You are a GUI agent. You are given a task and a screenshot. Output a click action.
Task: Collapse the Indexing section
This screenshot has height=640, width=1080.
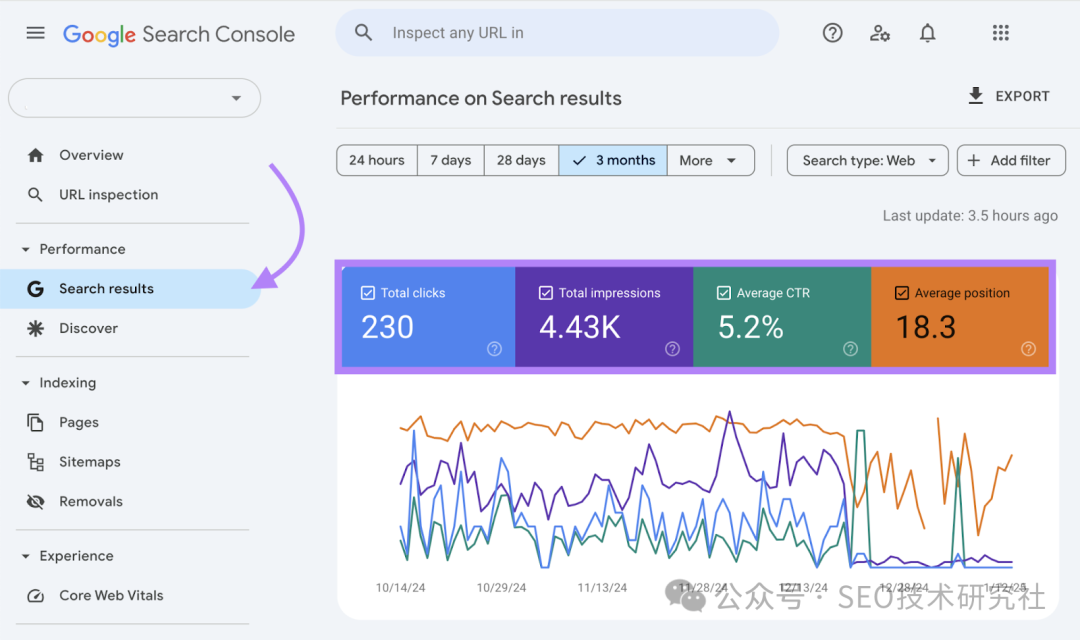pos(25,383)
